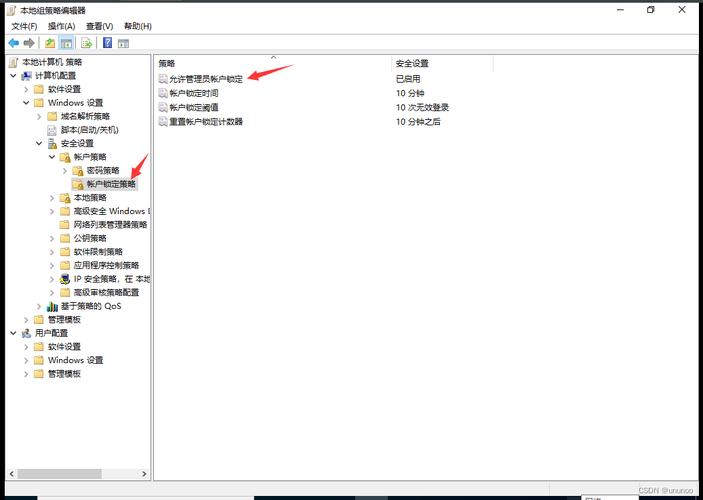This screenshot has height=500, width=703.
Task: Click the 本地计算机 策略 root icon
Action: coord(14,62)
